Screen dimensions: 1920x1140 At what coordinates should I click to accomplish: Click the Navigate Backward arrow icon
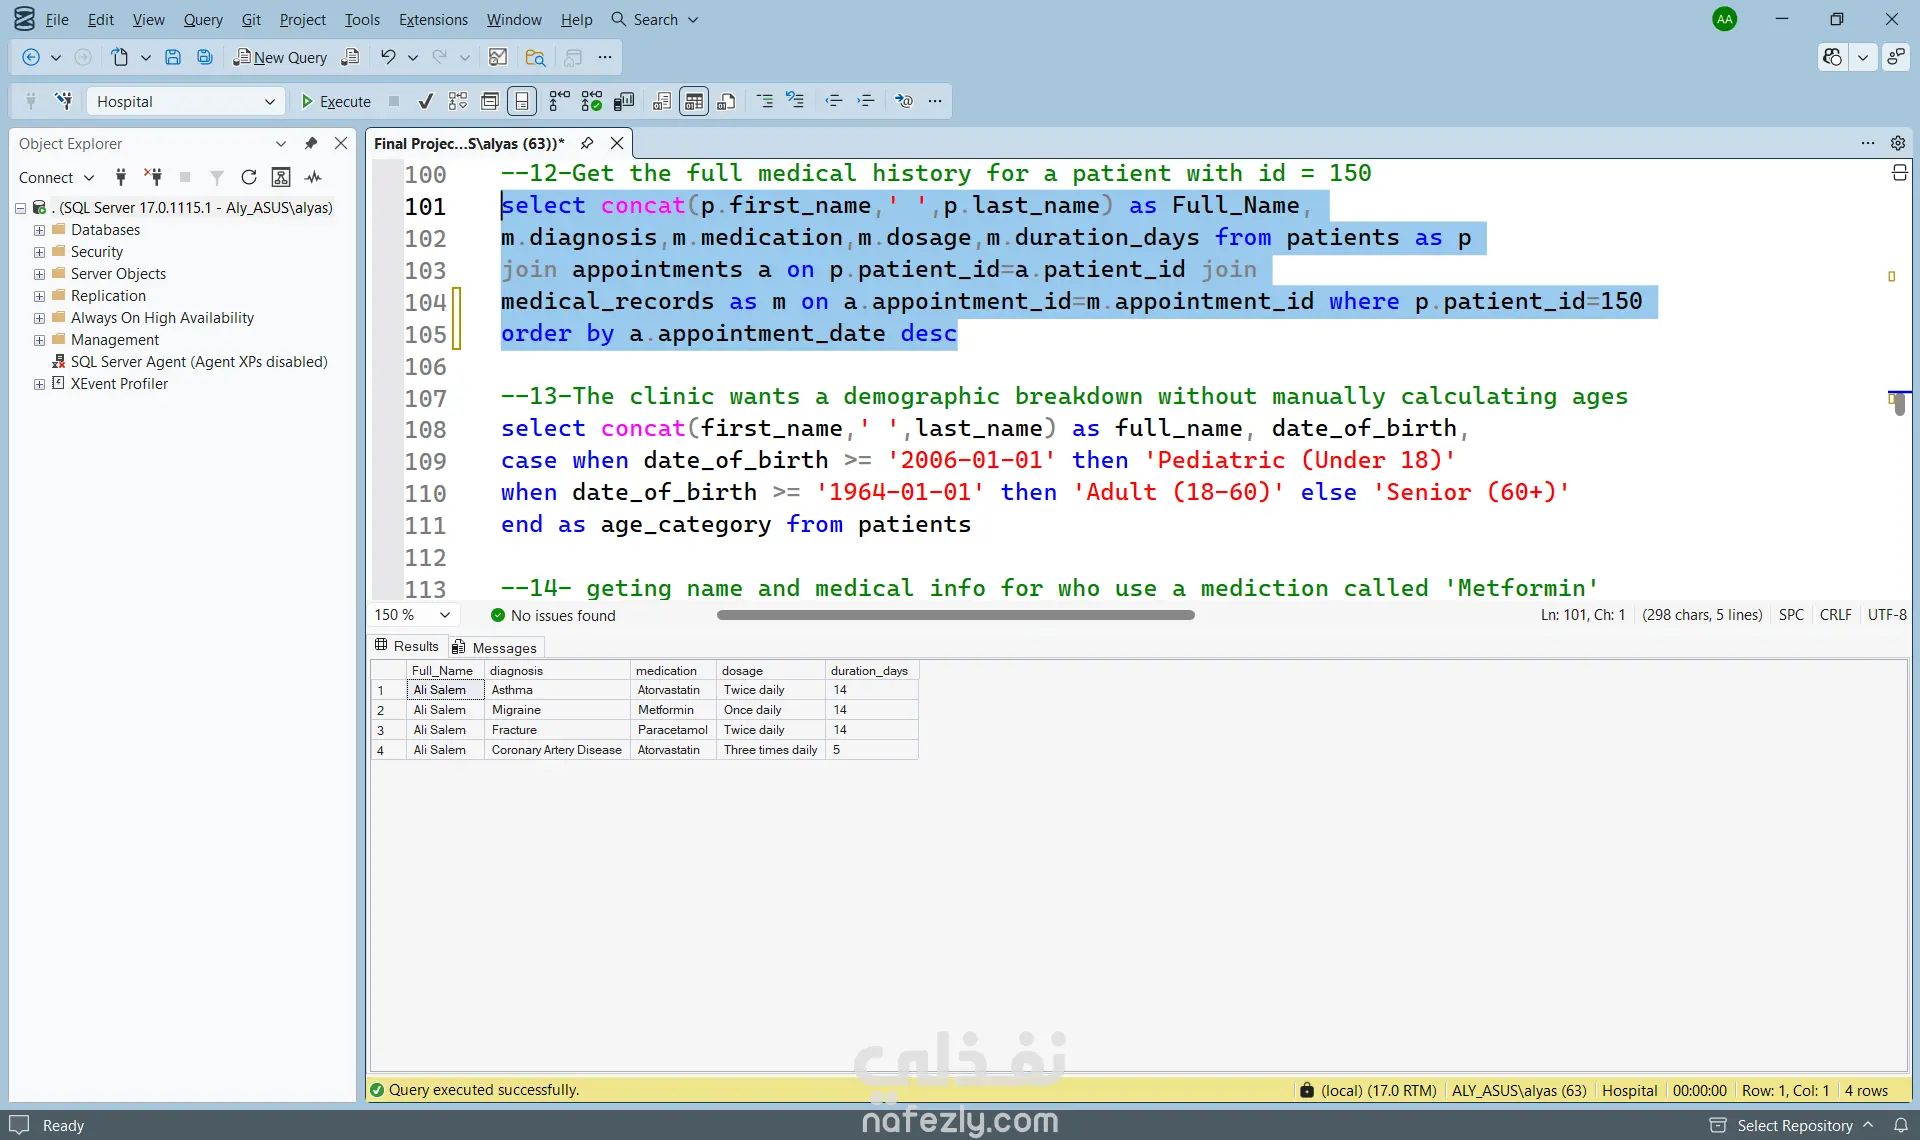[31, 57]
